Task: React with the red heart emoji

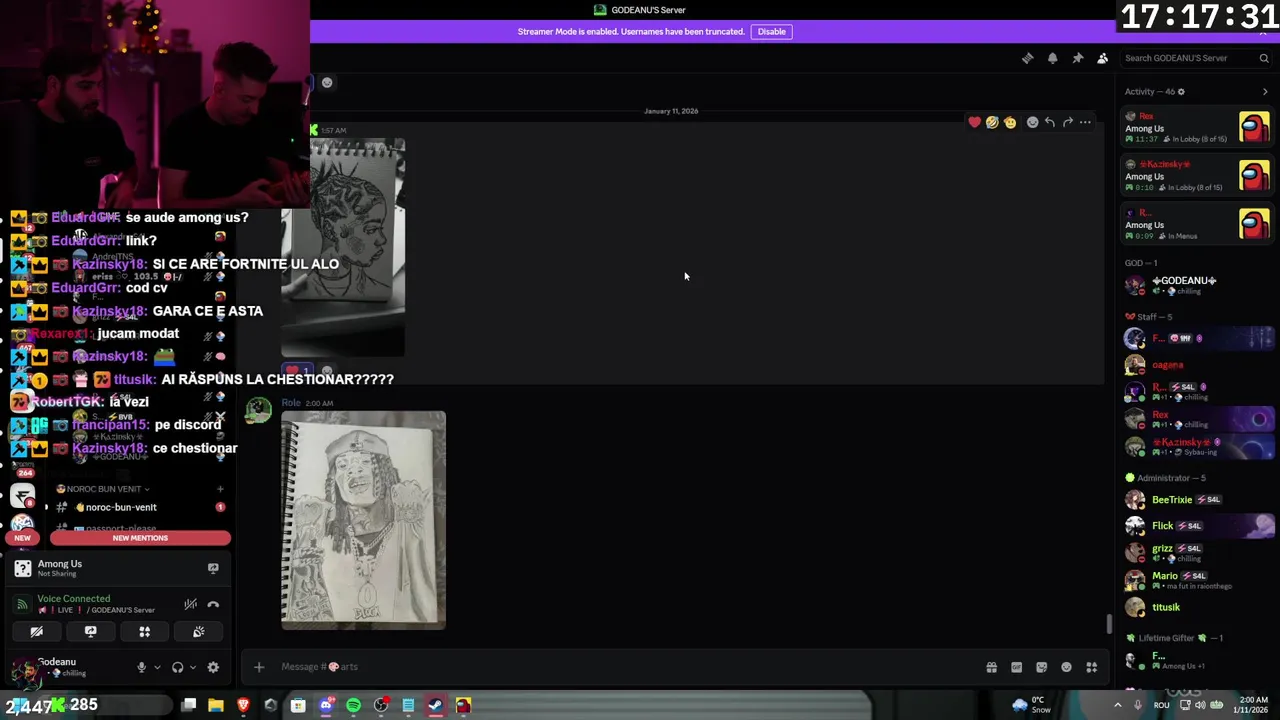Action: coord(974,122)
